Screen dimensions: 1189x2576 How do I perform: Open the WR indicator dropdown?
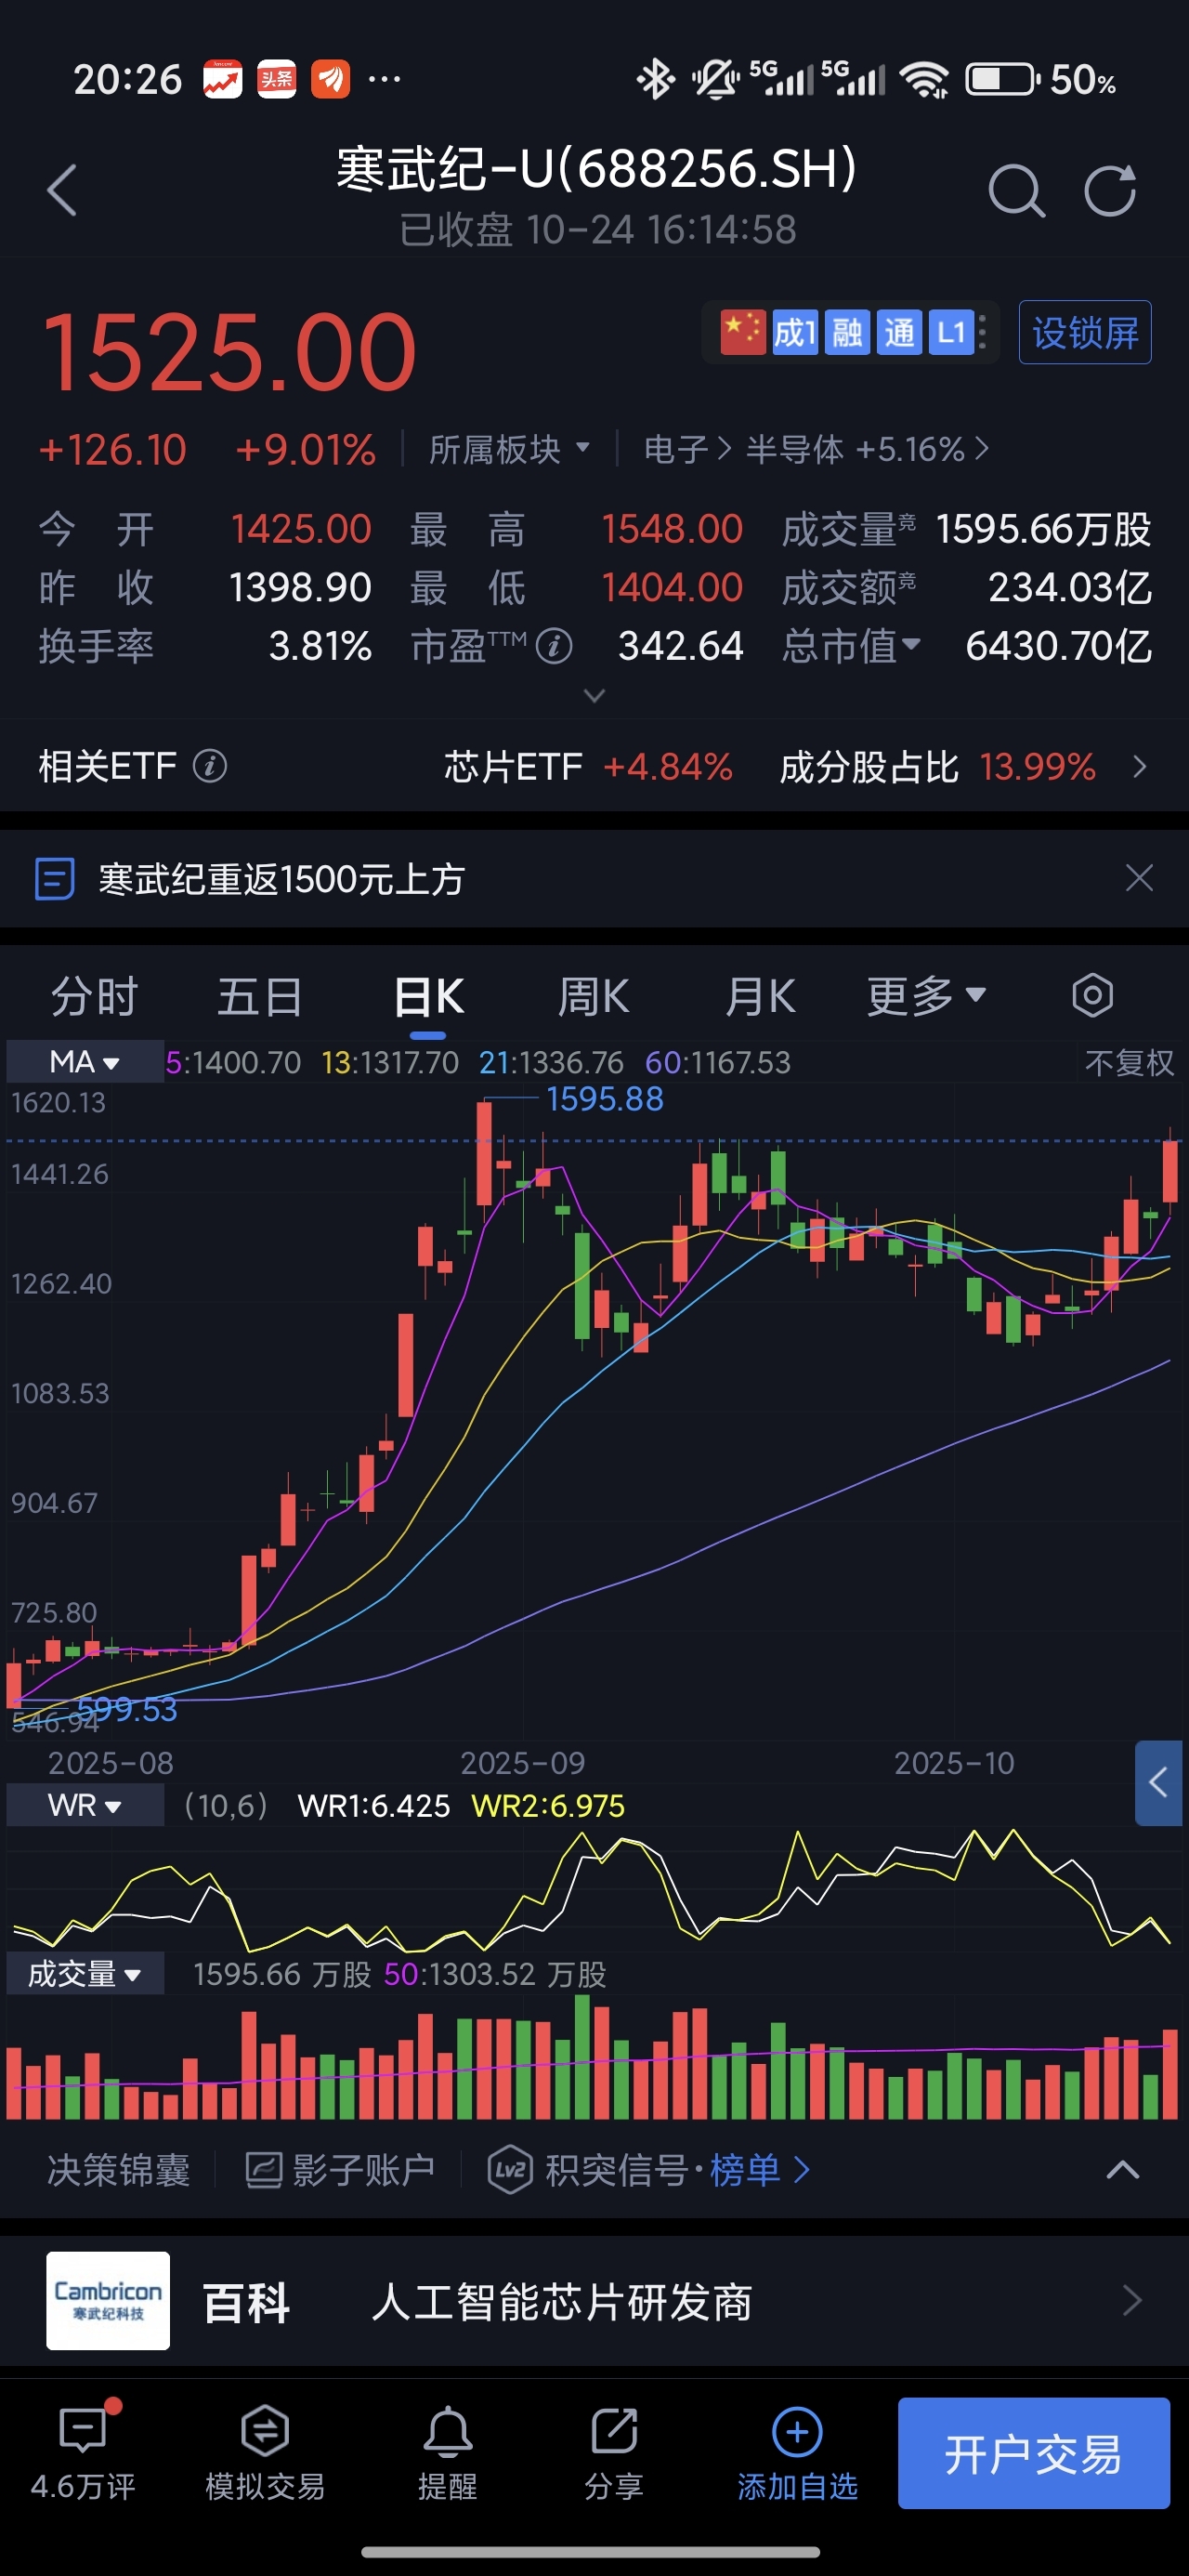(x=85, y=1806)
